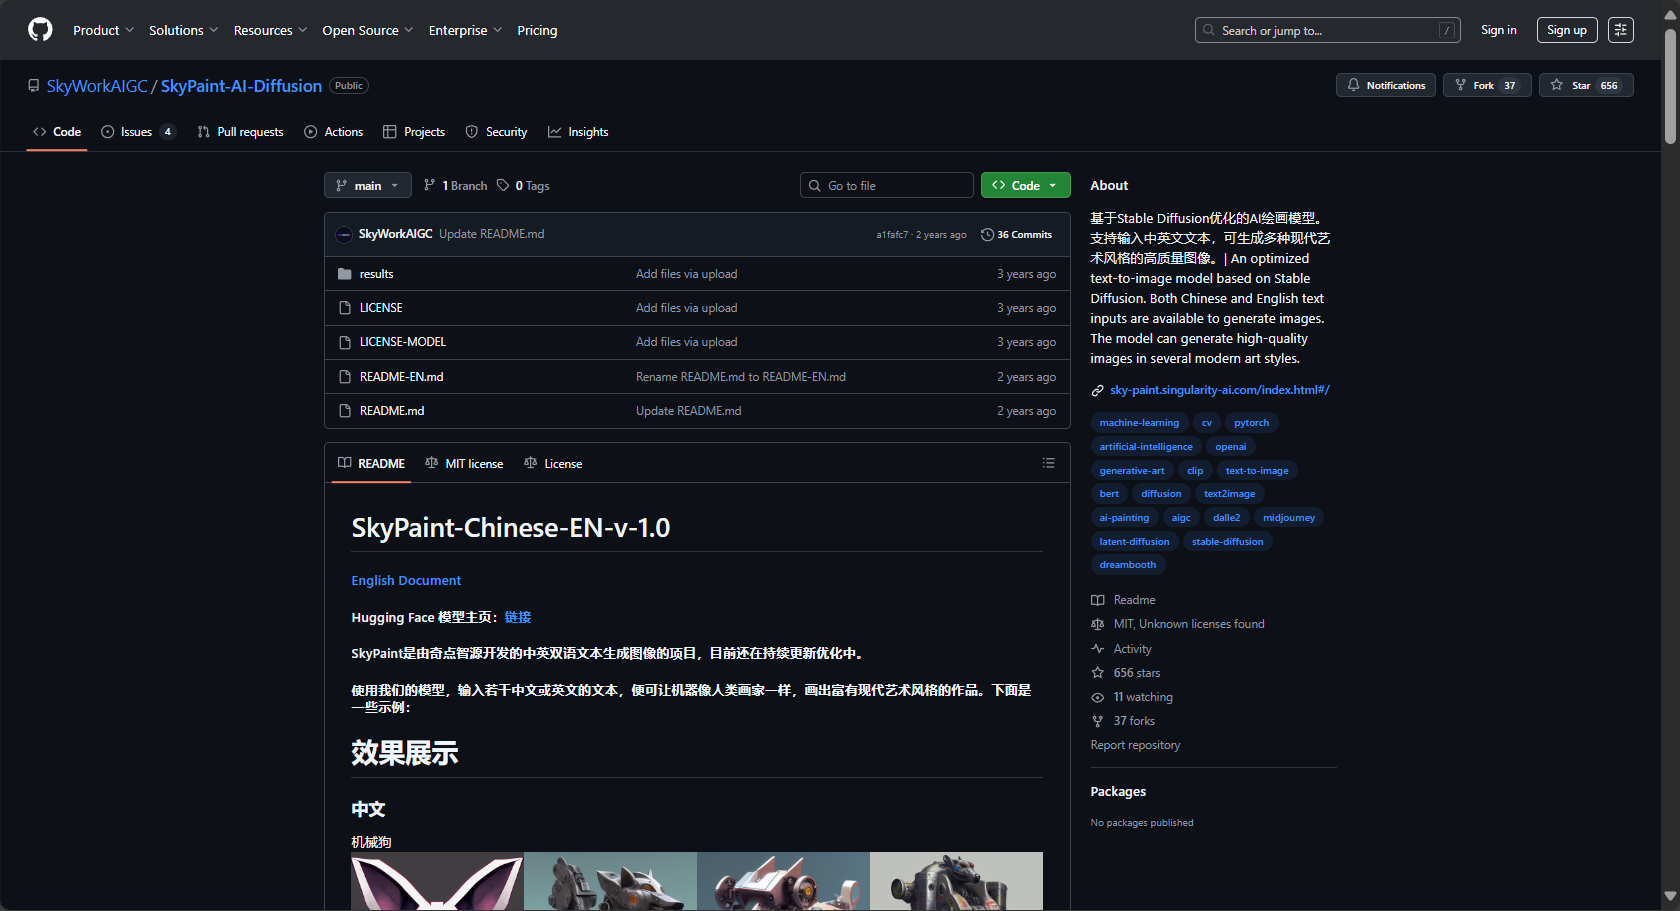Click the Sign up button
Image resolution: width=1680 pixels, height=911 pixels.
pyautogui.click(x=1567, y=30)
